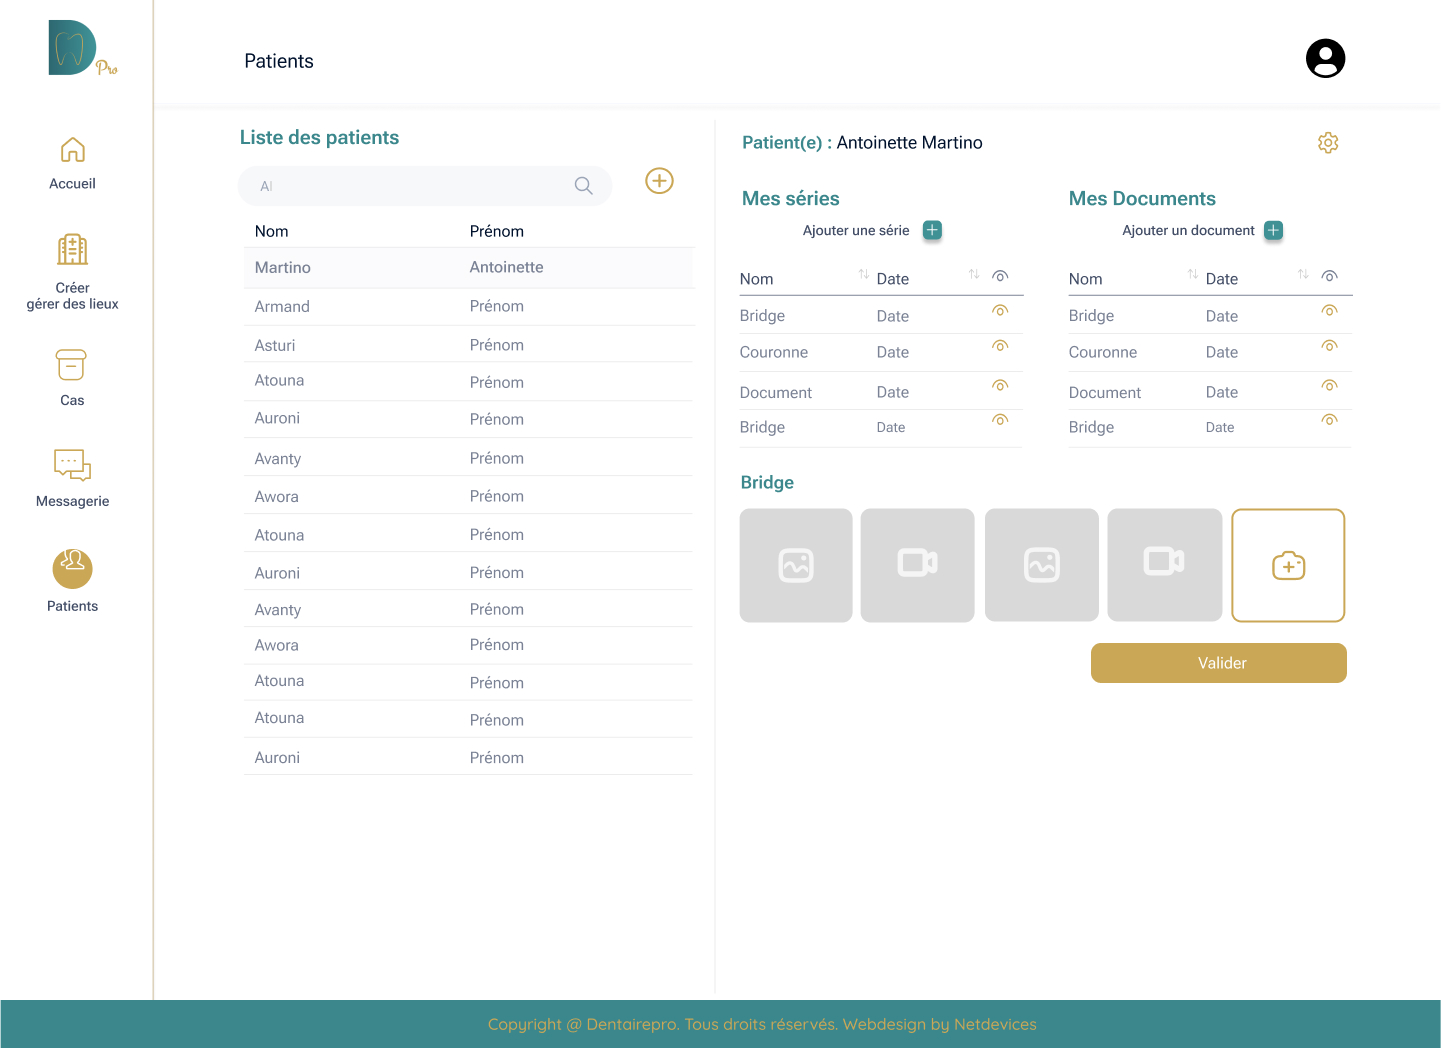Screen dimensions: 1441x1048
Task: Go to Accueil in the sidebar
Action: (72, 163)
